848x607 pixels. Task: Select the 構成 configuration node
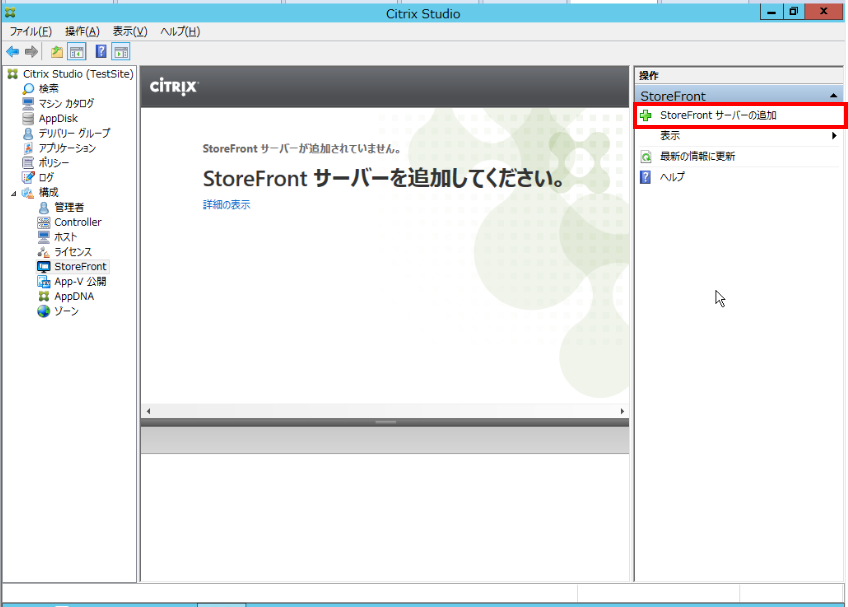49,193
